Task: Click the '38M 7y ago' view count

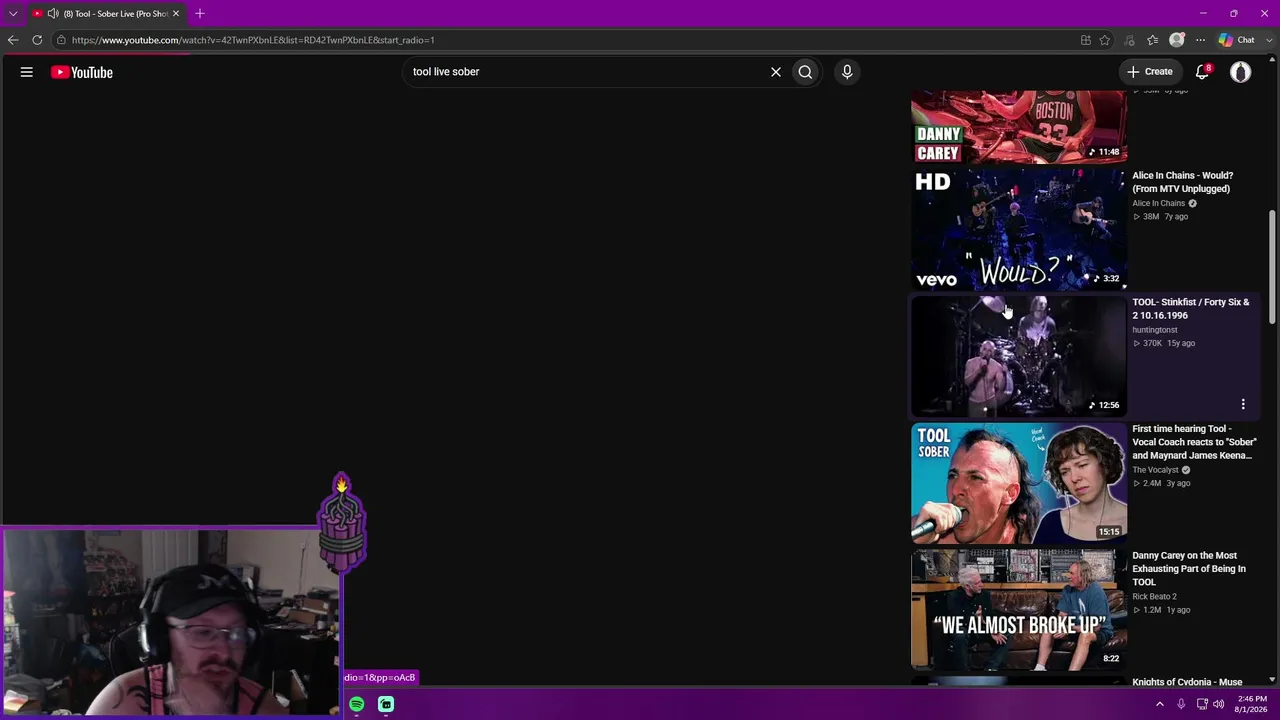Action: pyautogui.click(x=1160, y=217)
